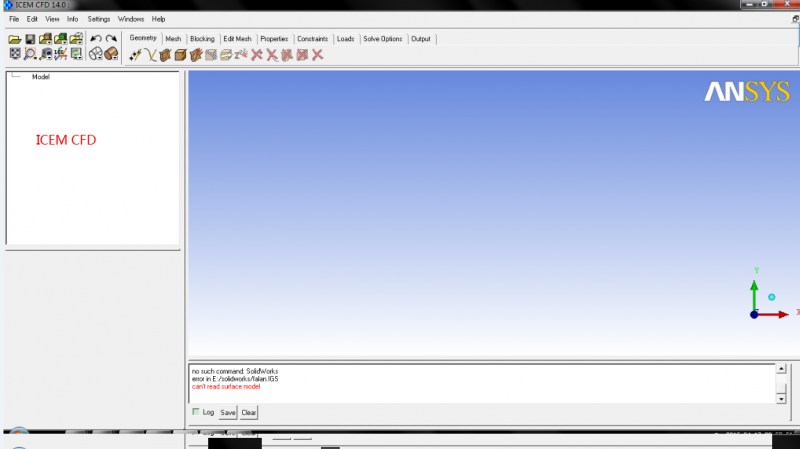Click the message log scroll-up arrow
The image size is (800, 449).
(x=781, y=368)
